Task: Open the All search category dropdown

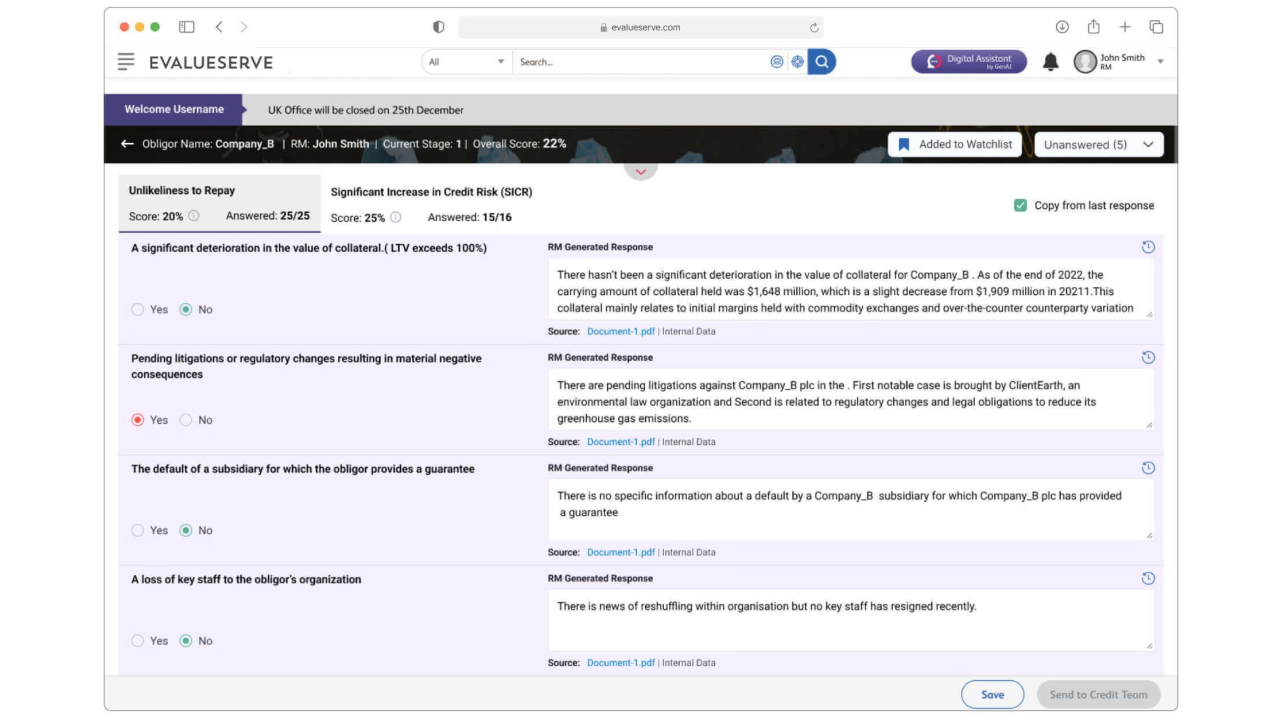Action: [x=467, y=62]
